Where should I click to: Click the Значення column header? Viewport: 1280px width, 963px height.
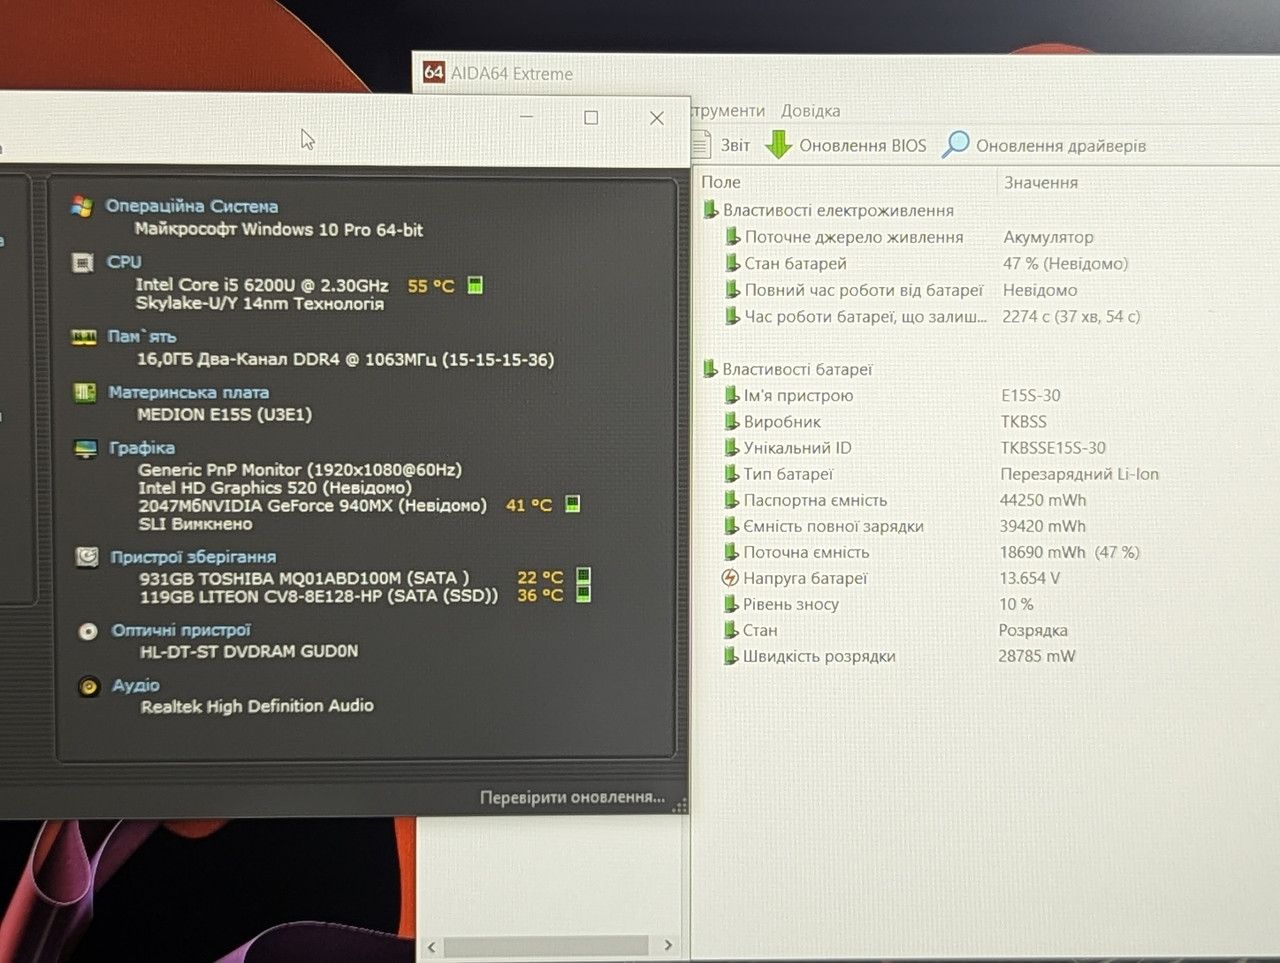tap(1041, 182)
